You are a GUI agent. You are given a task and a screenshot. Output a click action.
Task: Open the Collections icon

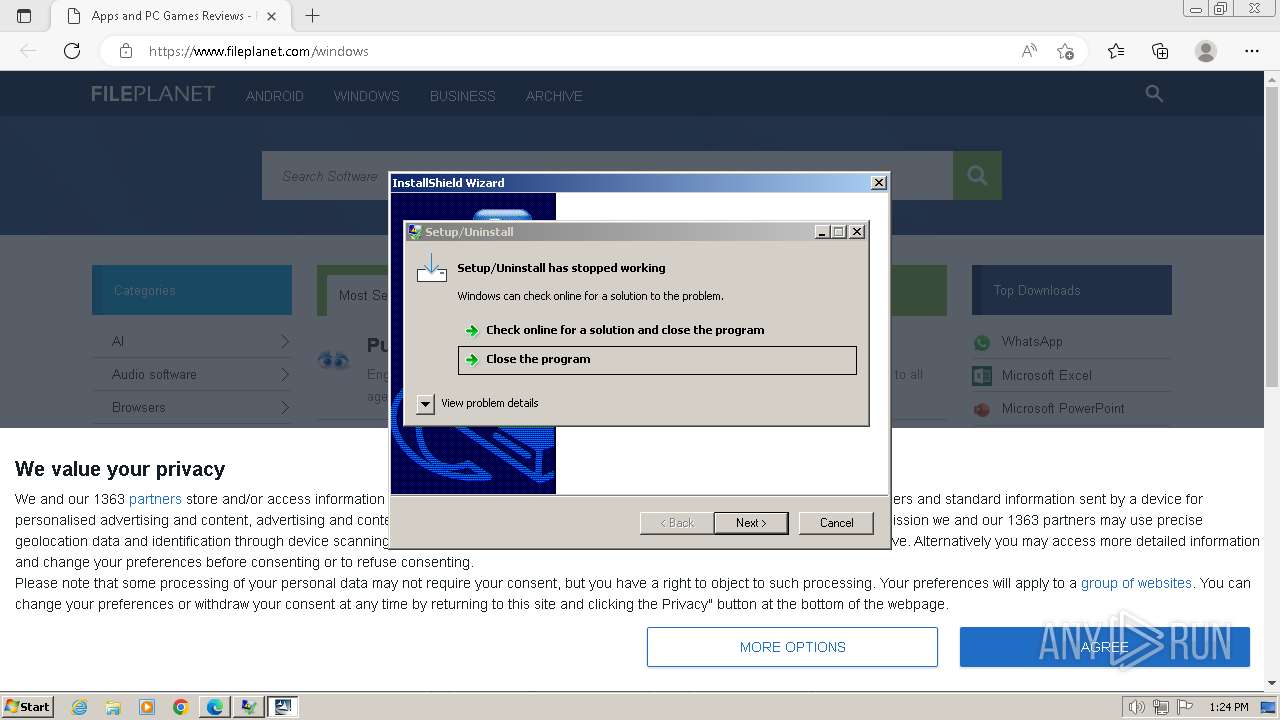(x=1160, y=51)
